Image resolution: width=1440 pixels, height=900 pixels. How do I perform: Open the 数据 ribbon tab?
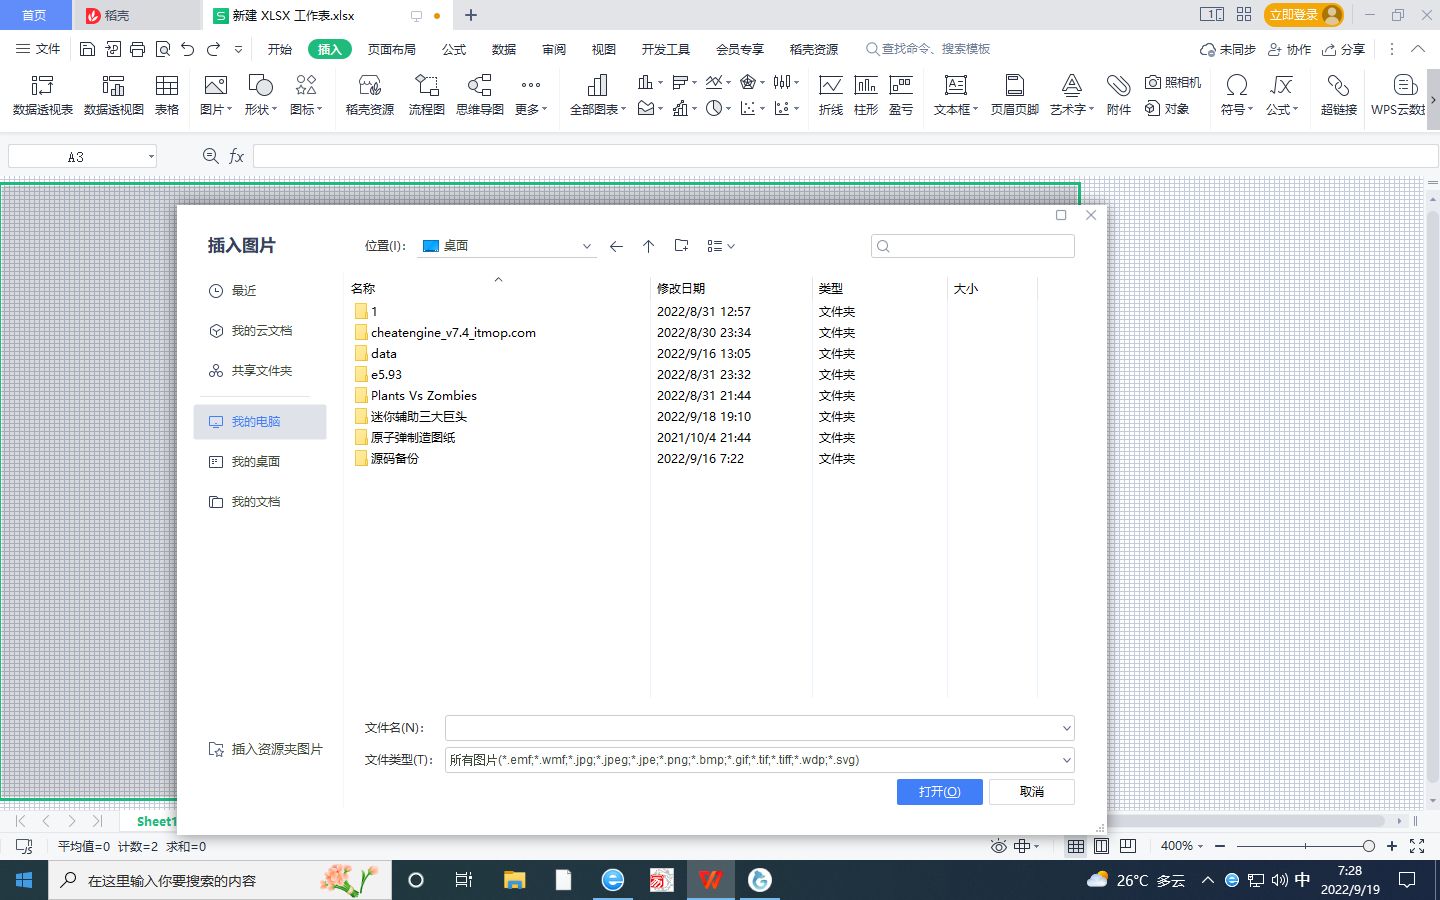click(504, 49)
